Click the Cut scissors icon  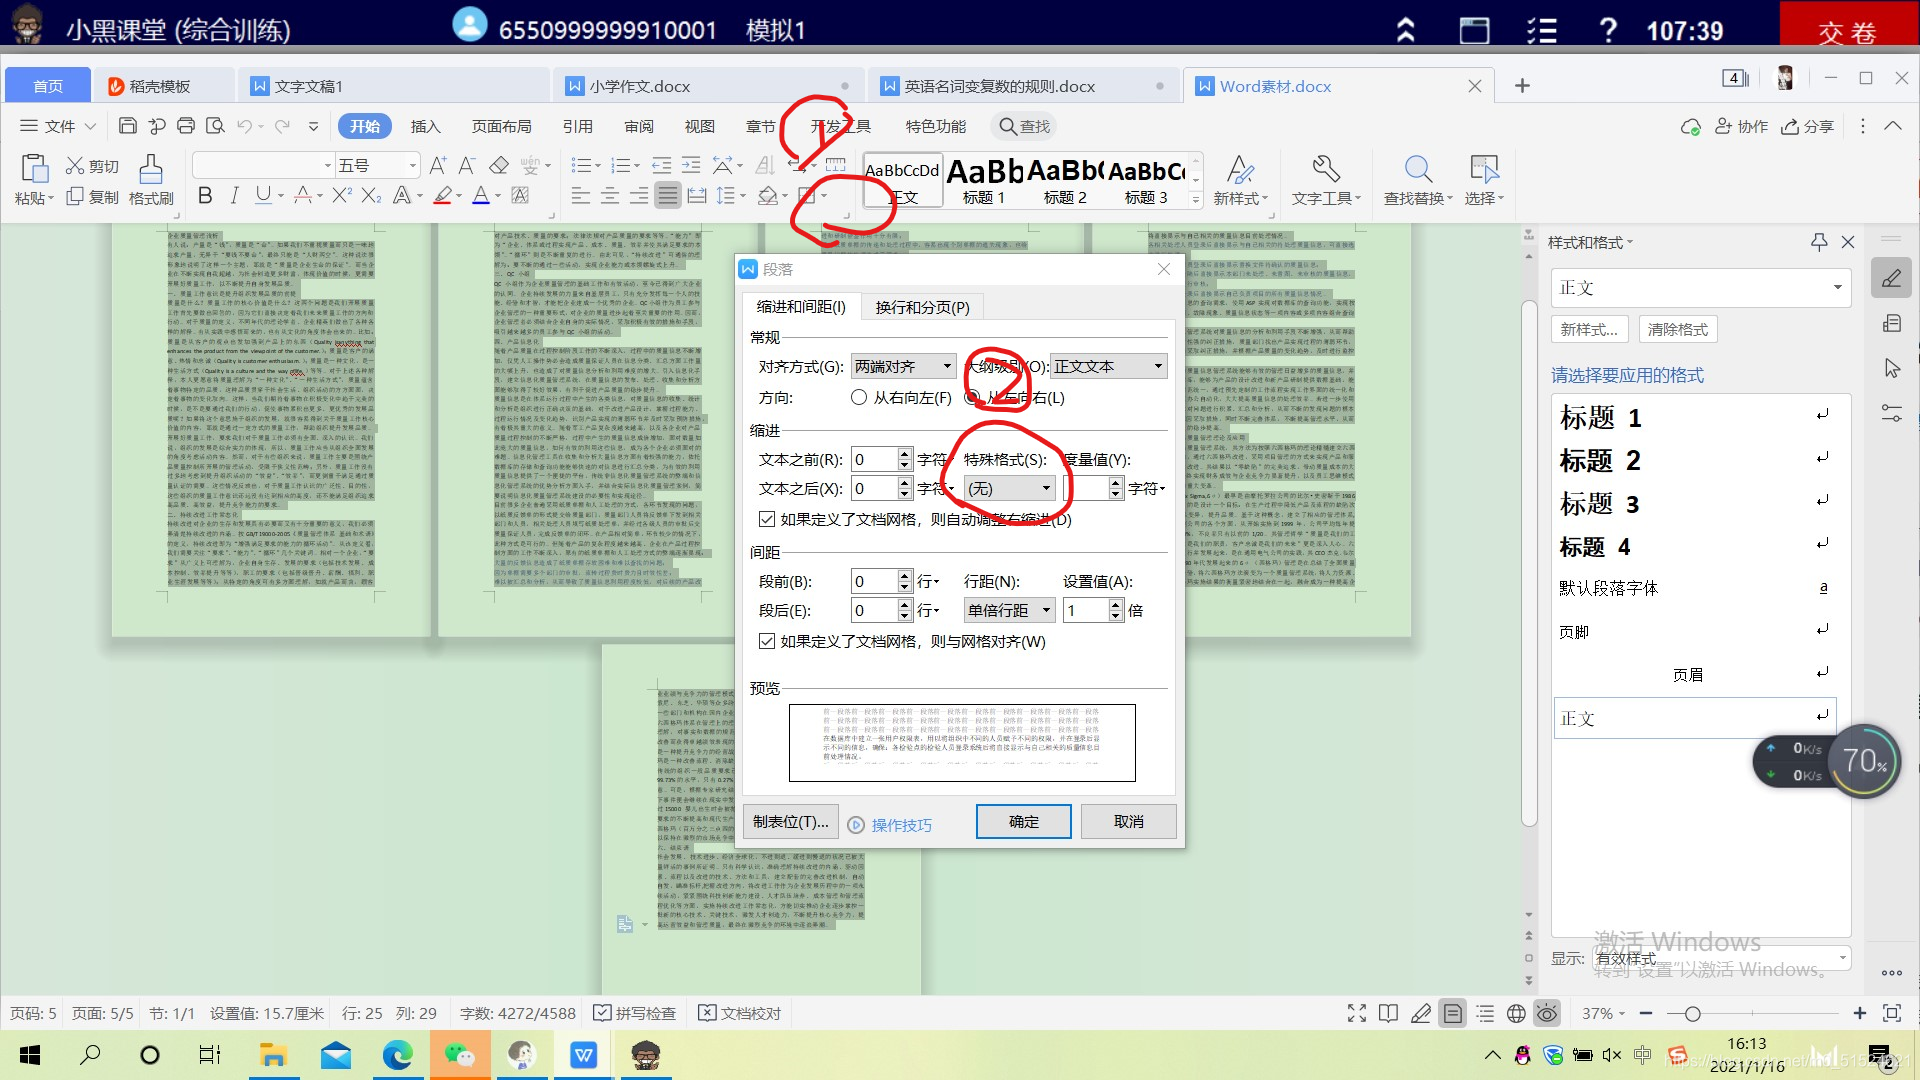pyautogui.click(x=75, y=166)
